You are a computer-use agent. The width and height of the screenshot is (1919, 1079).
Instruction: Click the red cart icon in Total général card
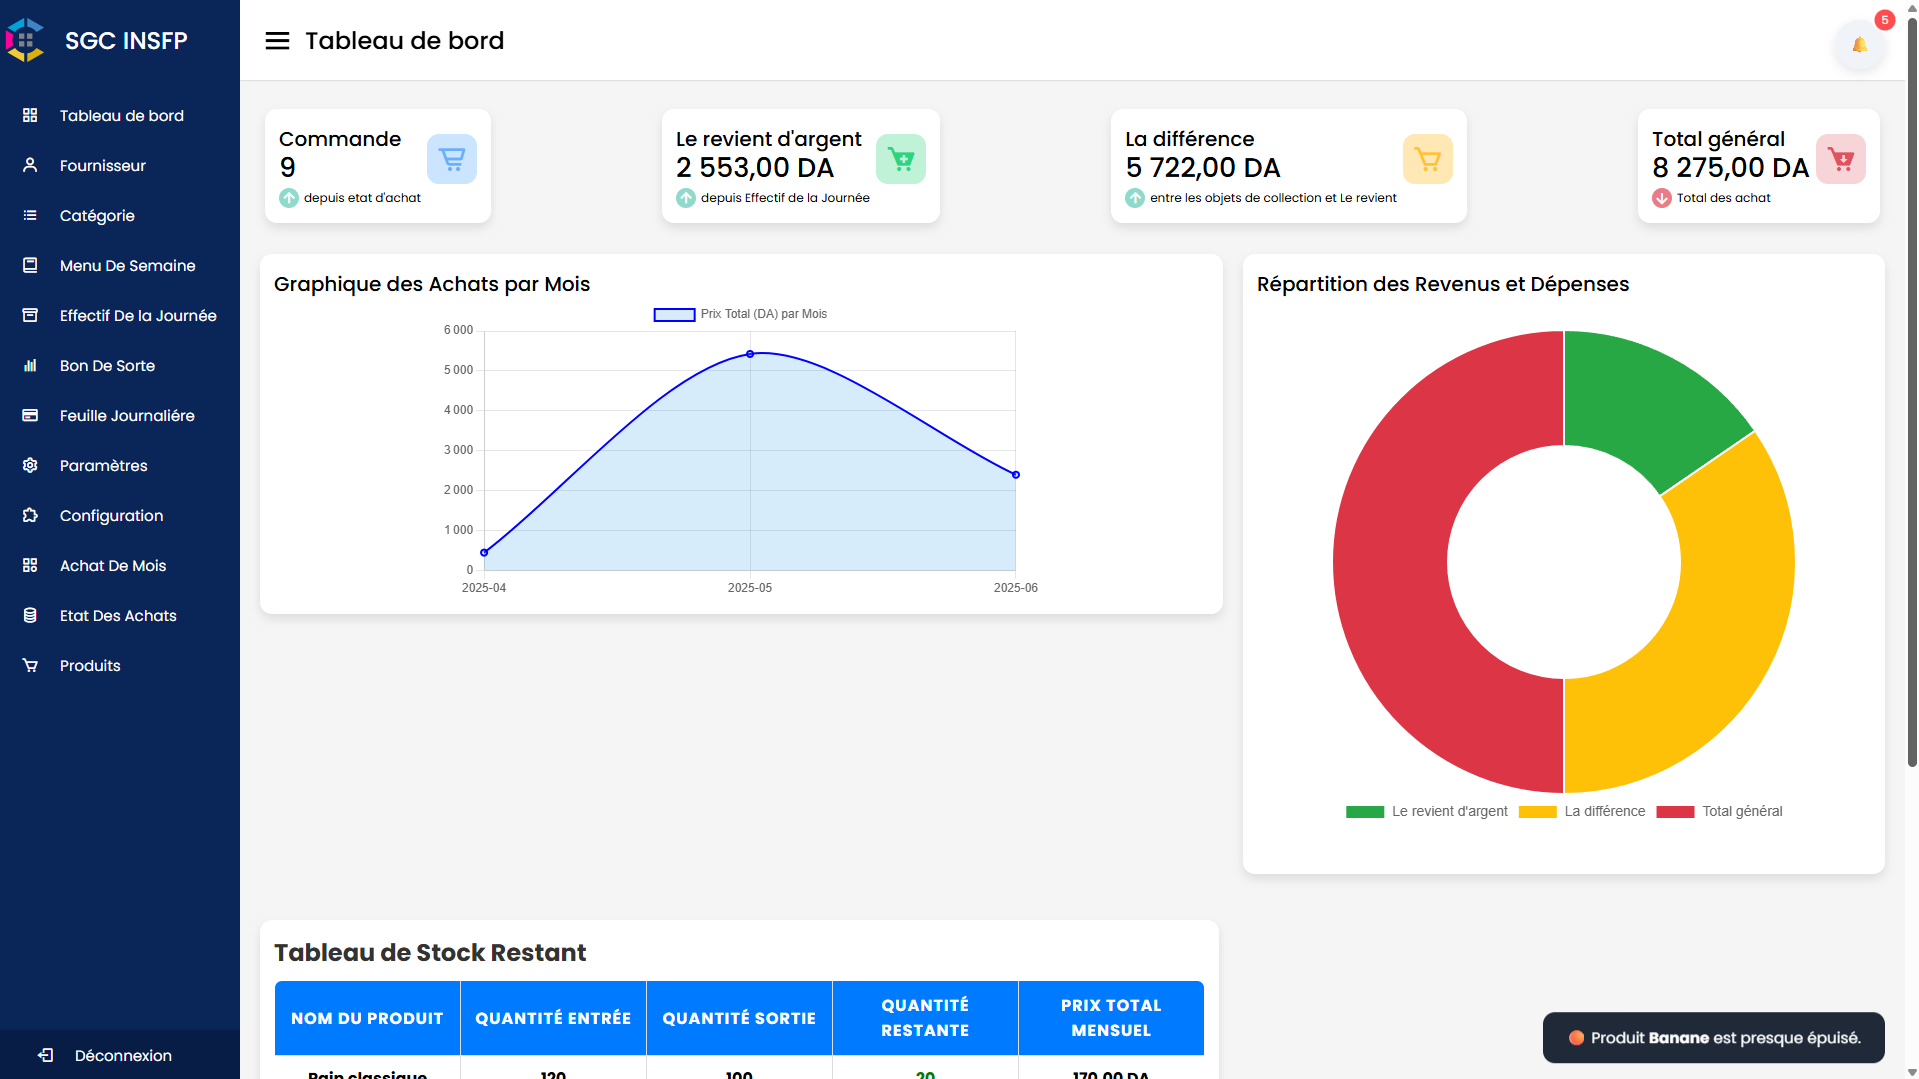1840,159
